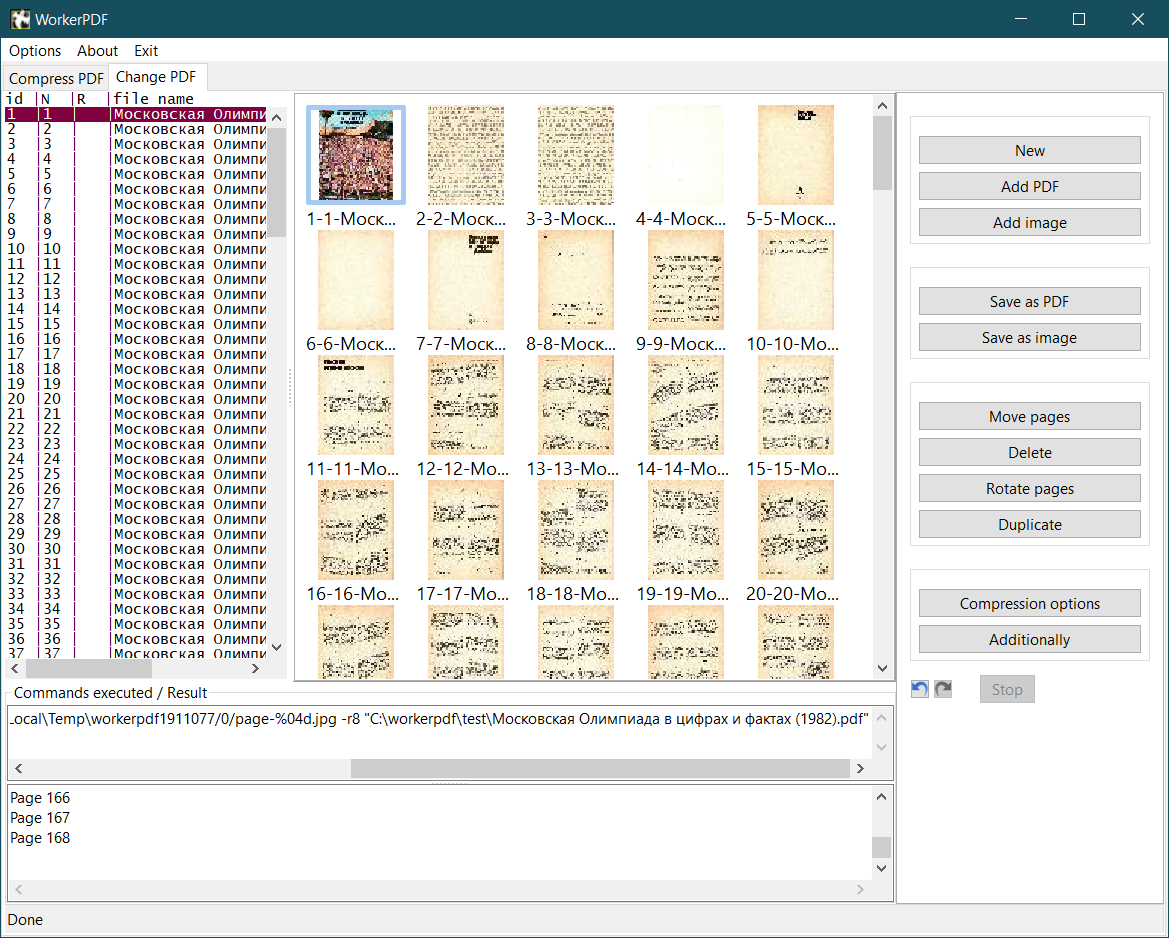Click result log scroll-down arrow
The height and width of the screenshot is (938, 1169).
[x=881, y=868]
